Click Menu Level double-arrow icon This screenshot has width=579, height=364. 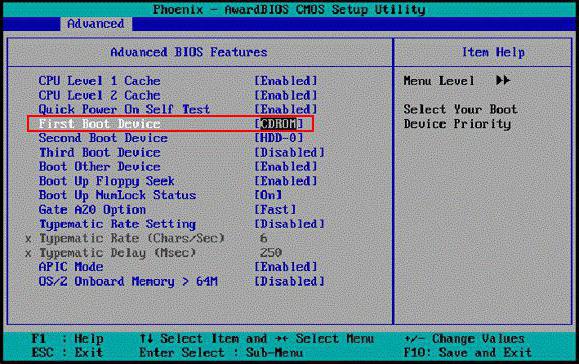pos(503,80)
